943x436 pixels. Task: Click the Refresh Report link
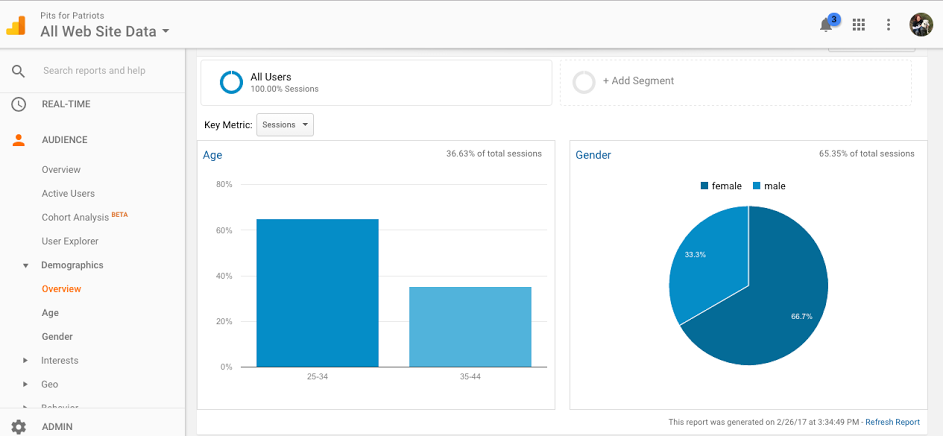click(x=892, y=422)
